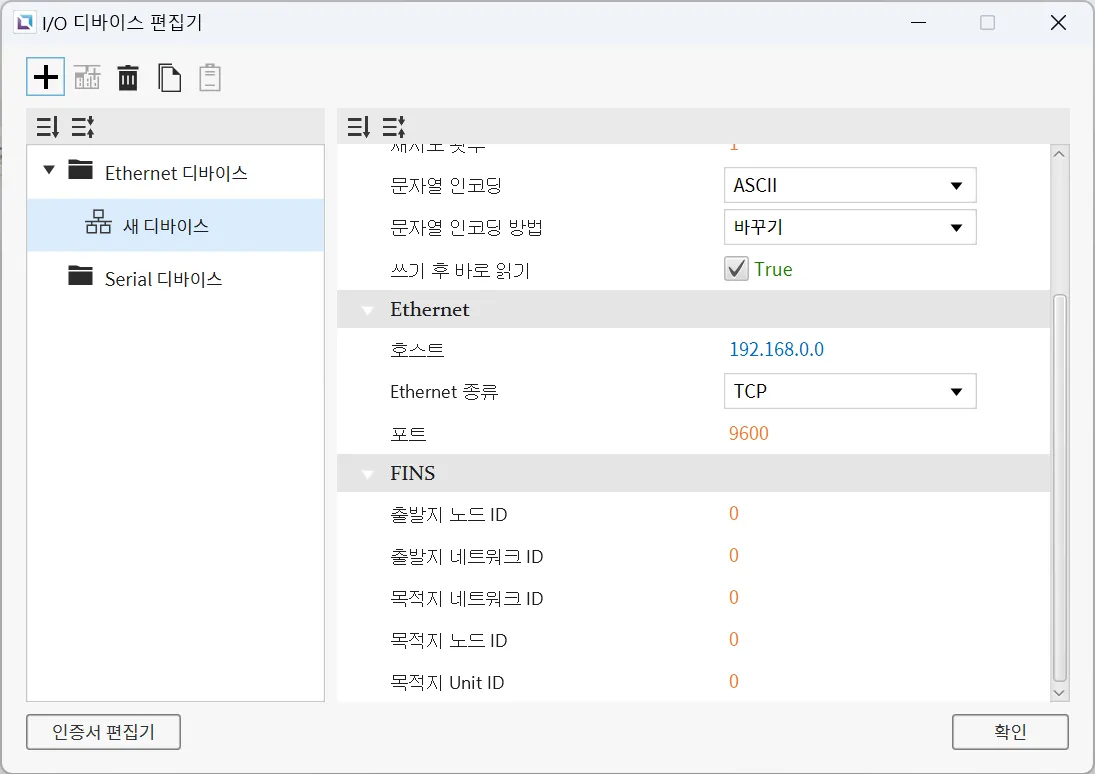Image resolution: width=1095 pixels, height=774 pixels.
Task: Collapse all property categories icon
Action: click(x=393, y=127)
